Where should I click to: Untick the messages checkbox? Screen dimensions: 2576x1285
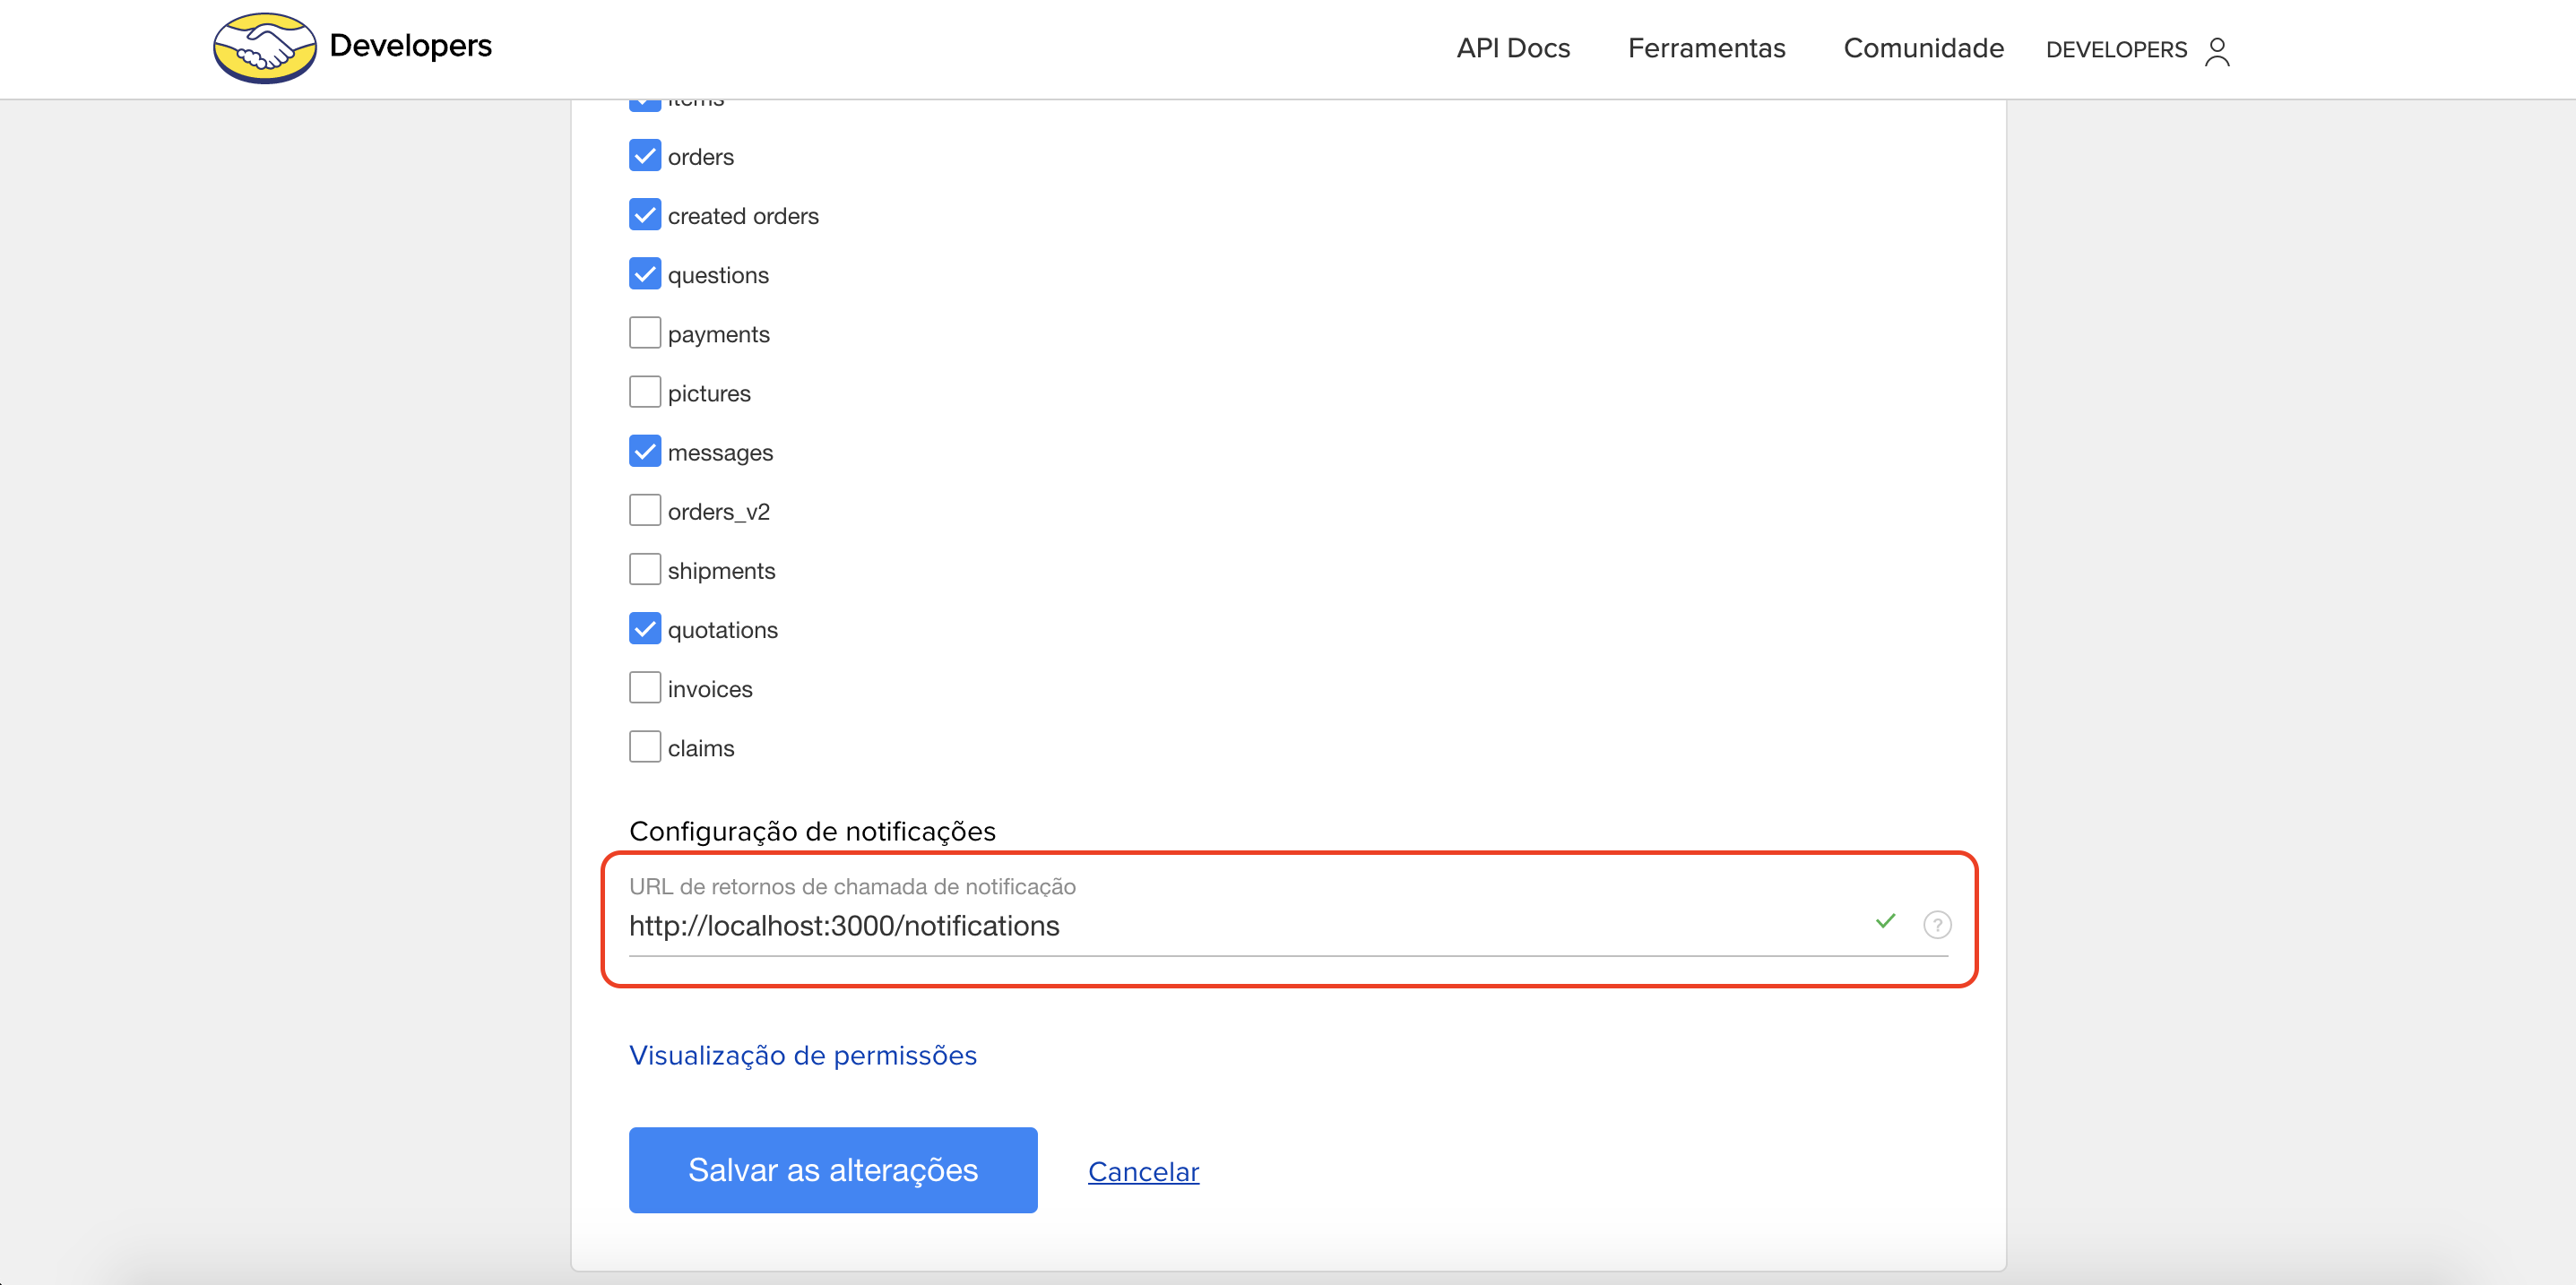click(645, 451)
